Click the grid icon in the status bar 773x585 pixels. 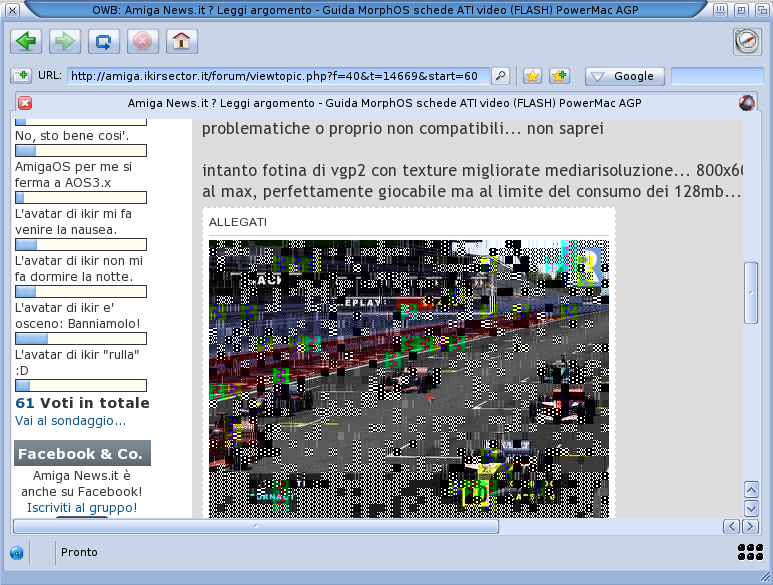pyautogui.click(x=750, y=552)
